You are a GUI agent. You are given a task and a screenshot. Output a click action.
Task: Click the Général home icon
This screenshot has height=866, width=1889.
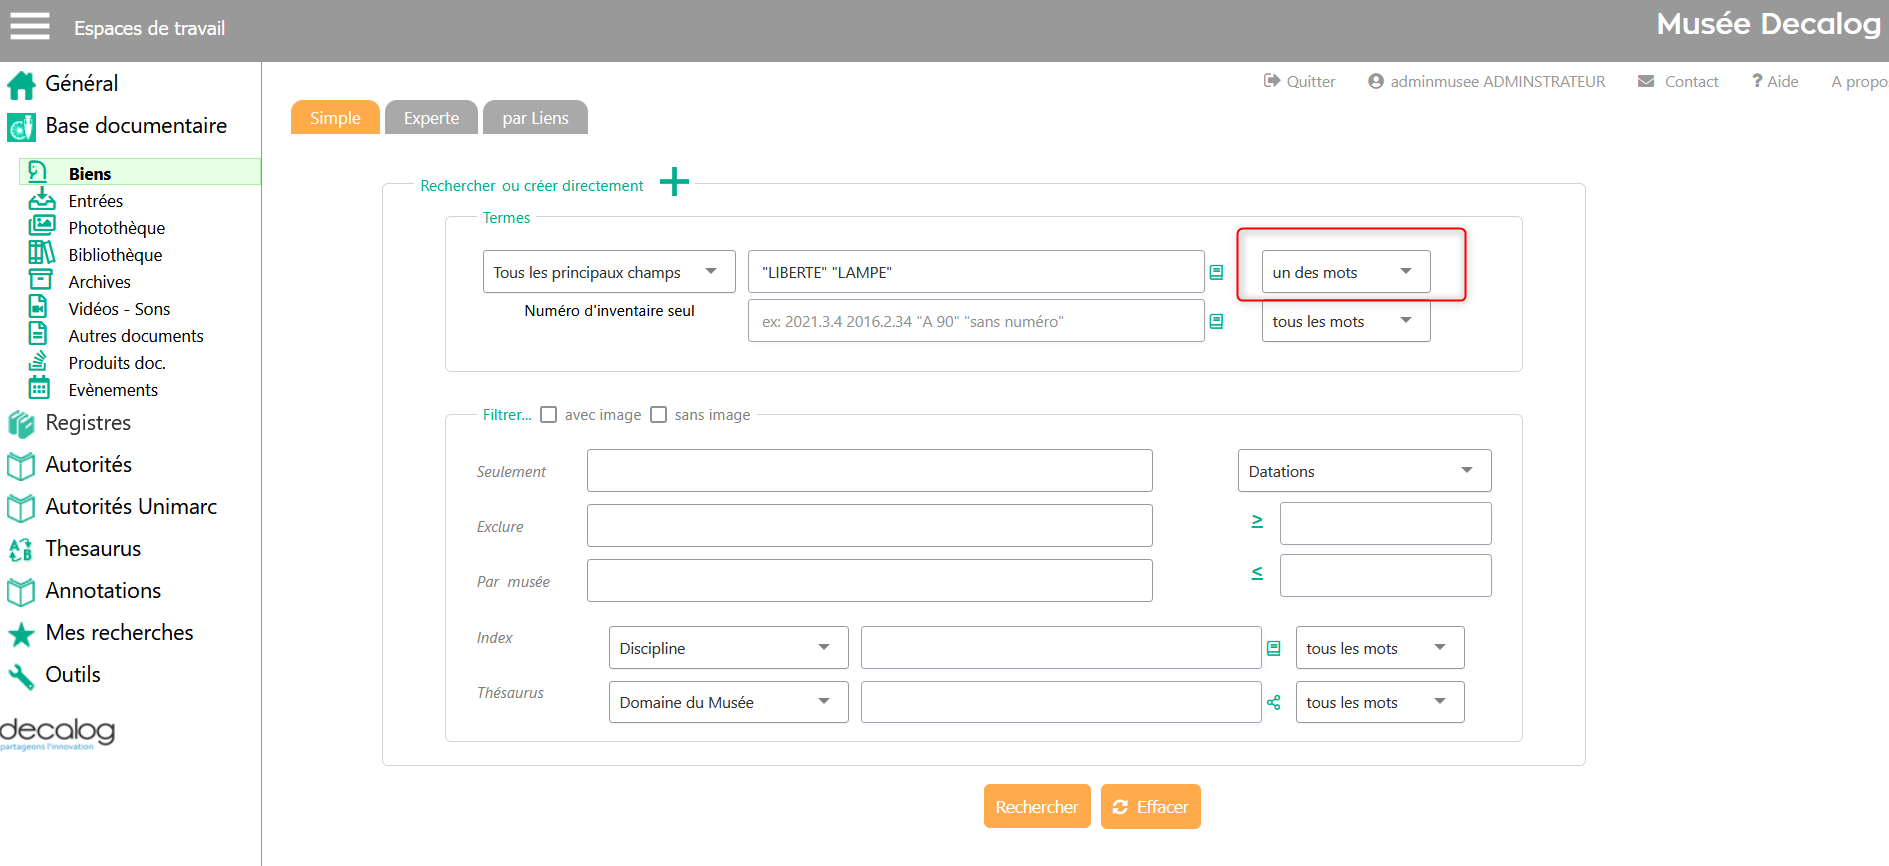[x=21, y=86]
